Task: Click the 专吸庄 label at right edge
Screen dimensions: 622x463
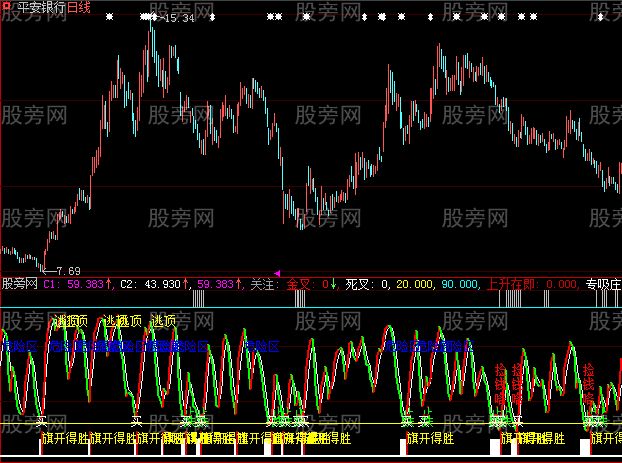Action: click(x=601, y=284)
